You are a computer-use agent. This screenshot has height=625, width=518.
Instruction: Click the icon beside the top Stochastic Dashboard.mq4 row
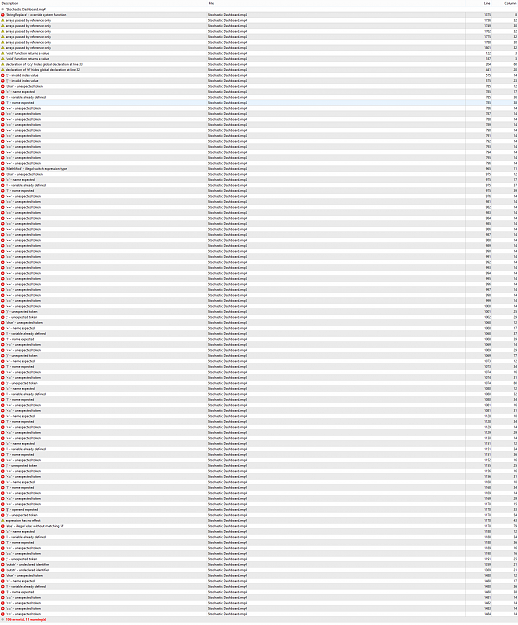(3, 9)
